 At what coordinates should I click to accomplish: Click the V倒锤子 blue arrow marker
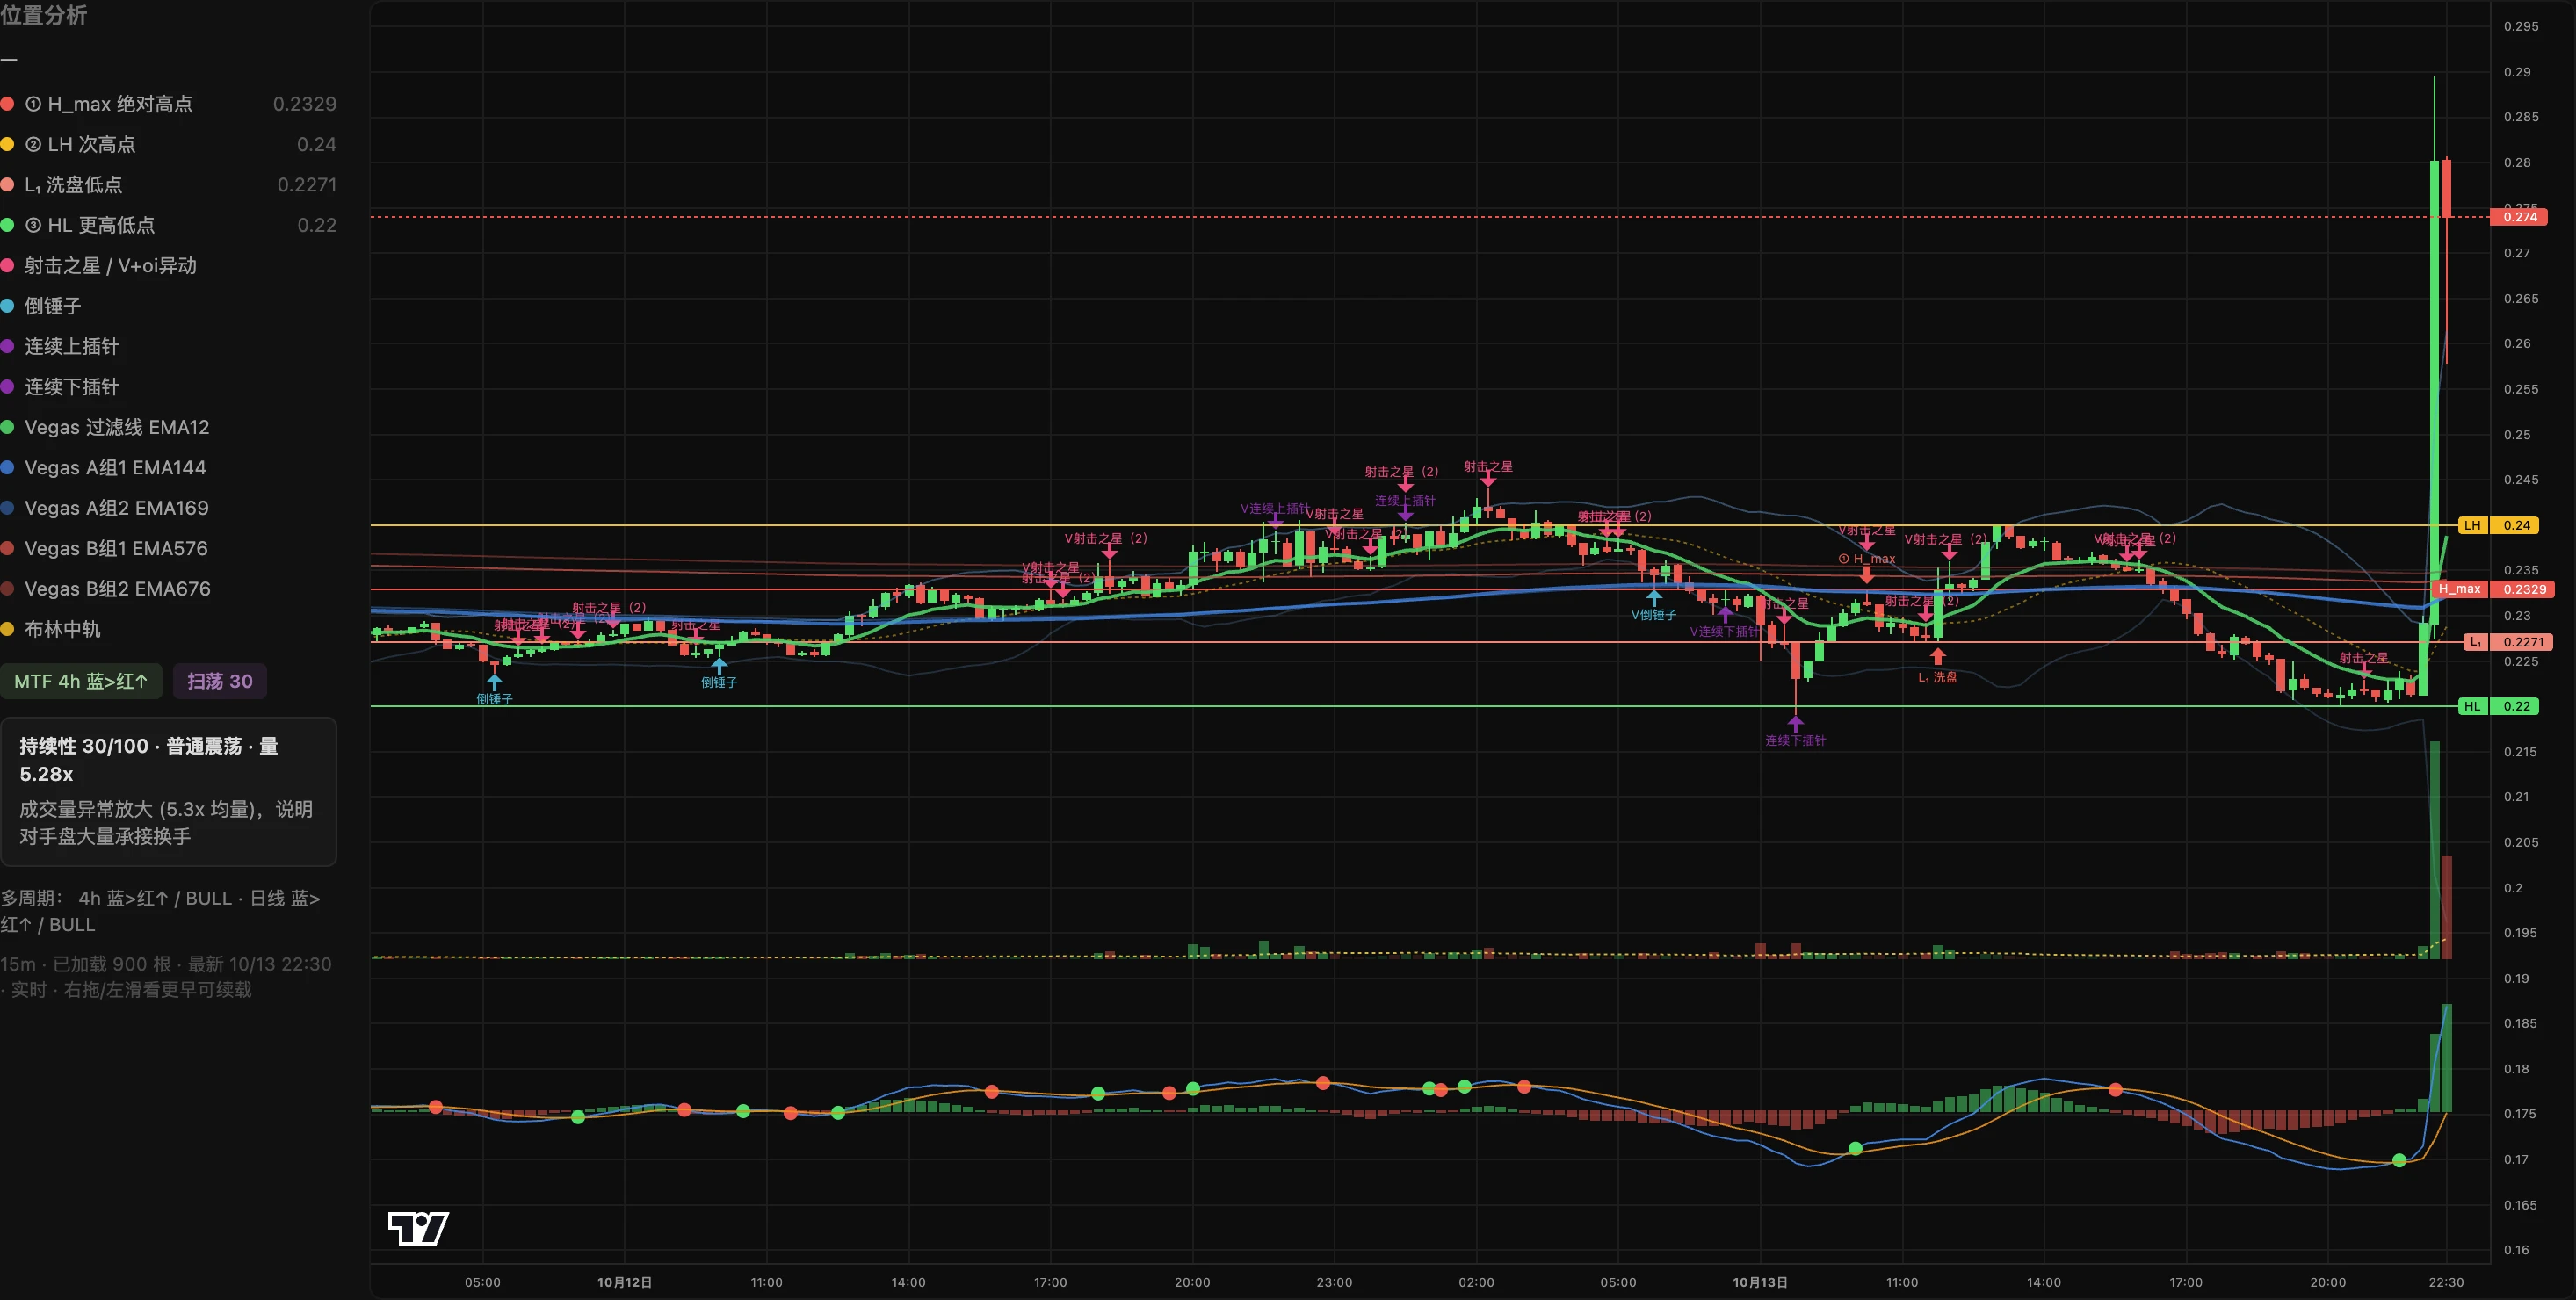click(x=1654, y=598)
